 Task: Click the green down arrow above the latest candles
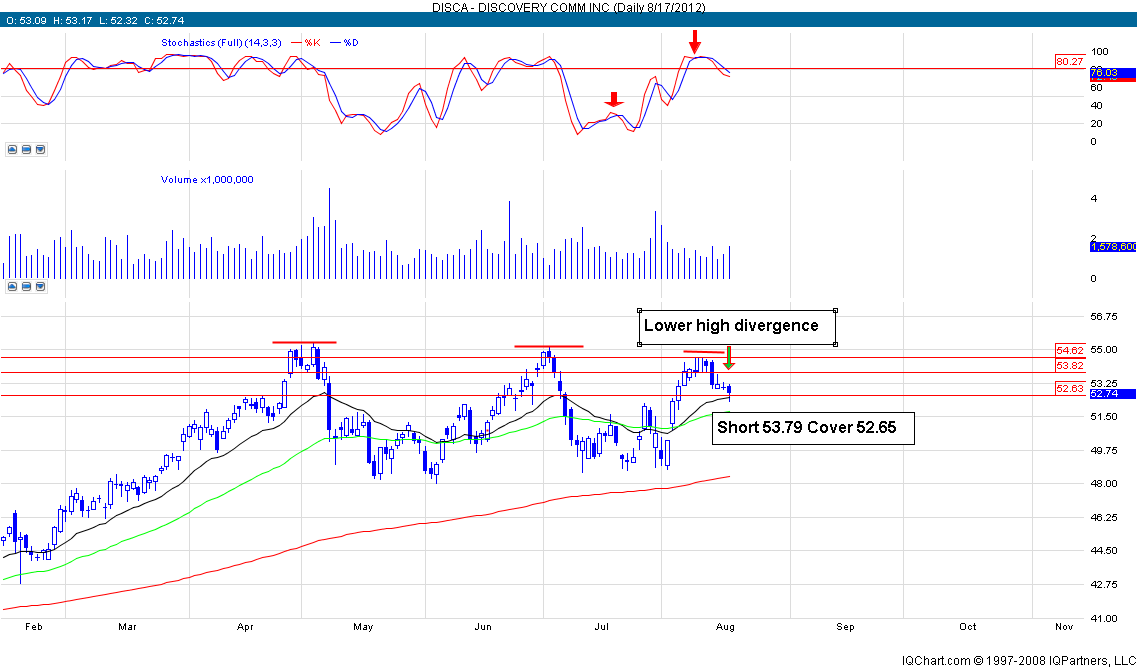click(x=729, y=358)
